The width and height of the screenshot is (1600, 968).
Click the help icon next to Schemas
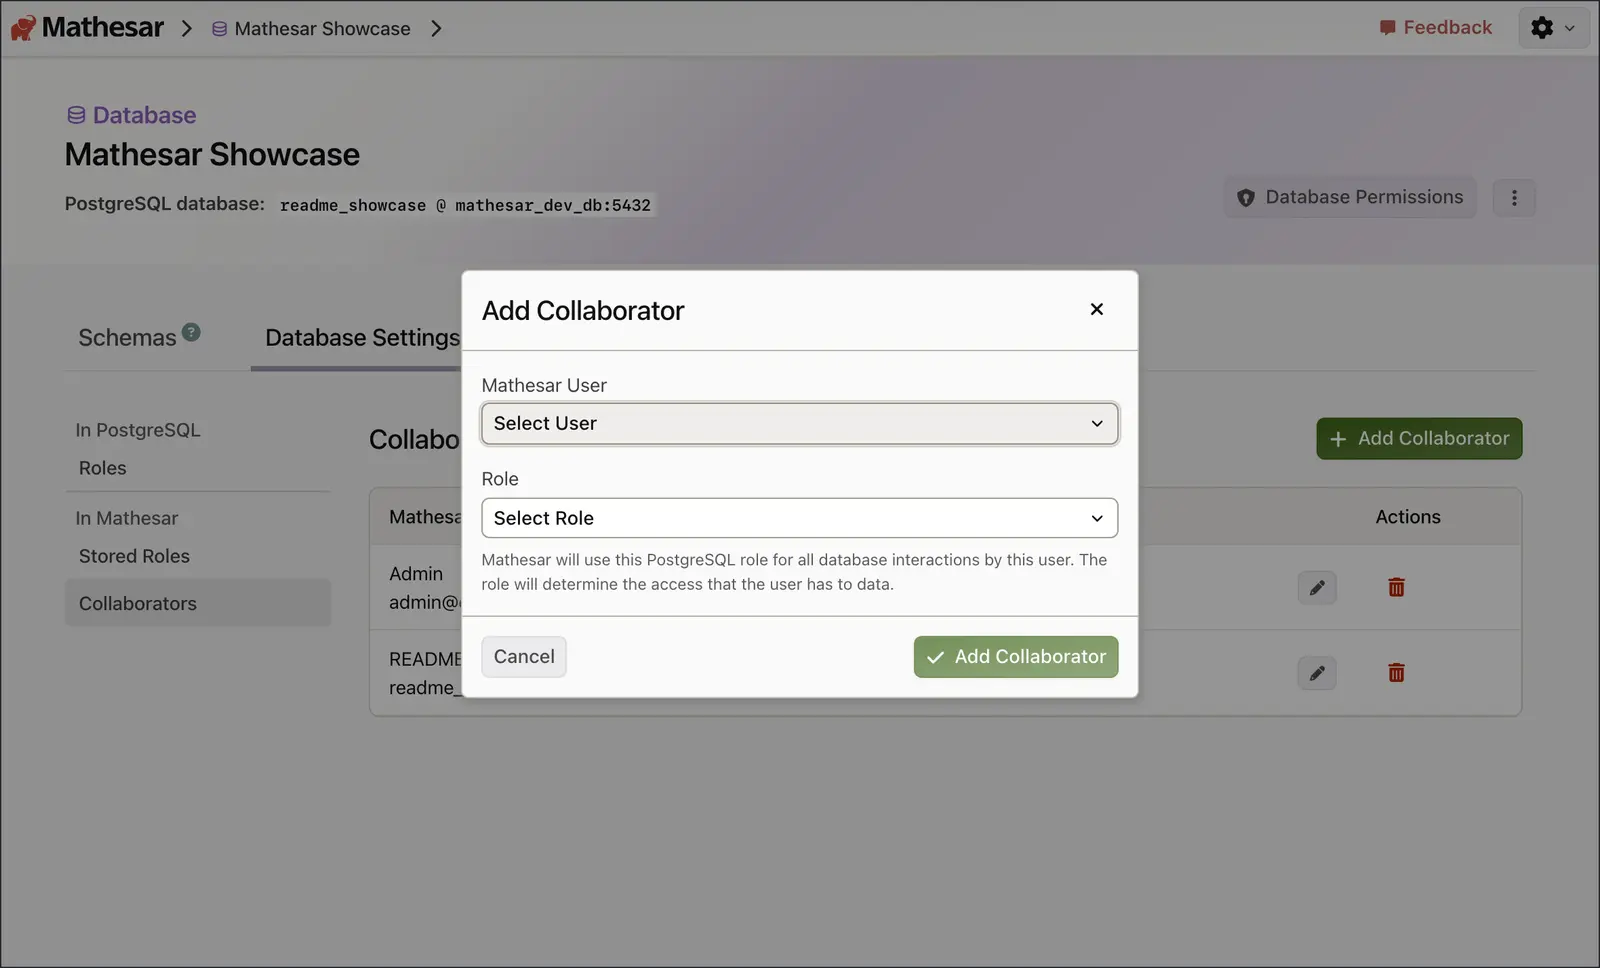(191, 332)
